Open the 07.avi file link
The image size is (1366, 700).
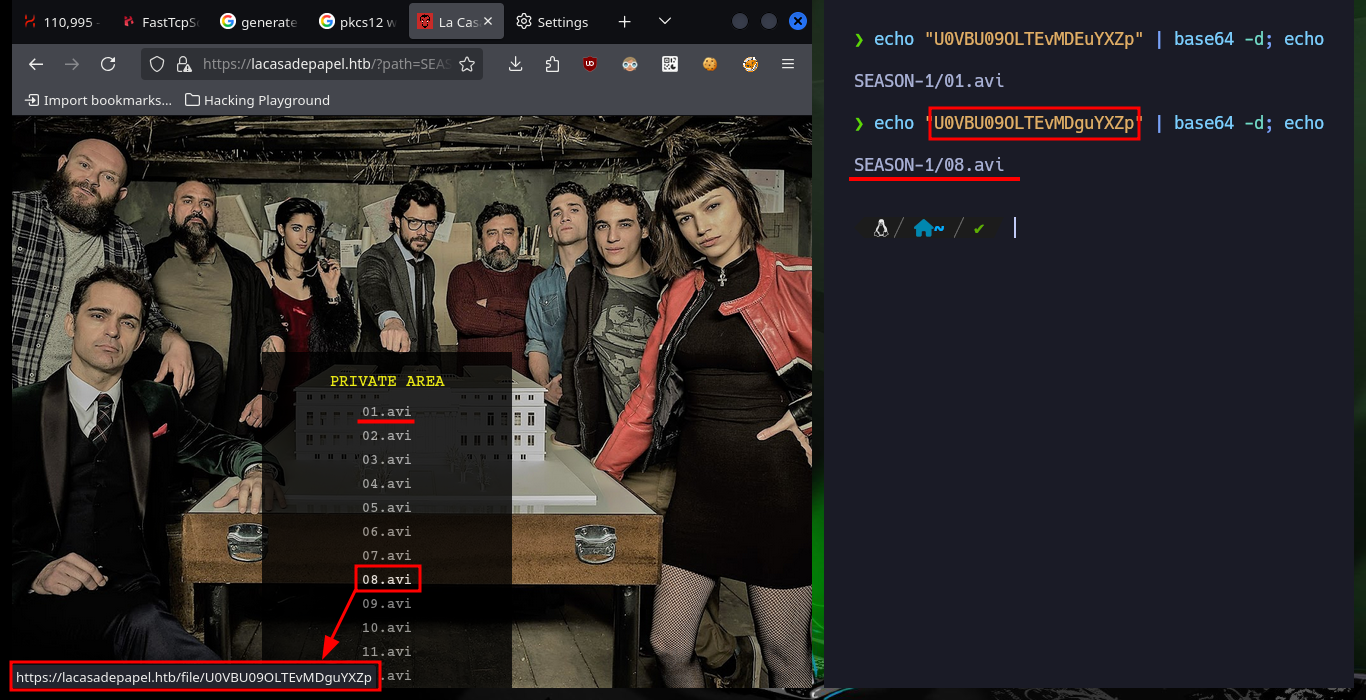(x=386, y=555)
